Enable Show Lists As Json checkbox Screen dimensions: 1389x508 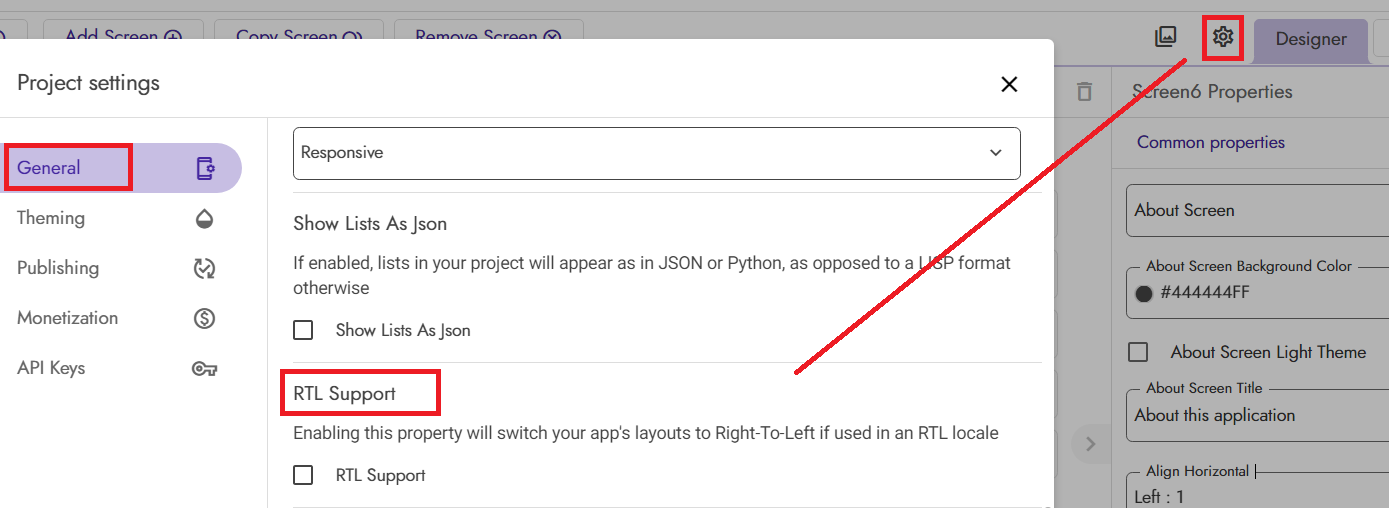pos(303,330)
